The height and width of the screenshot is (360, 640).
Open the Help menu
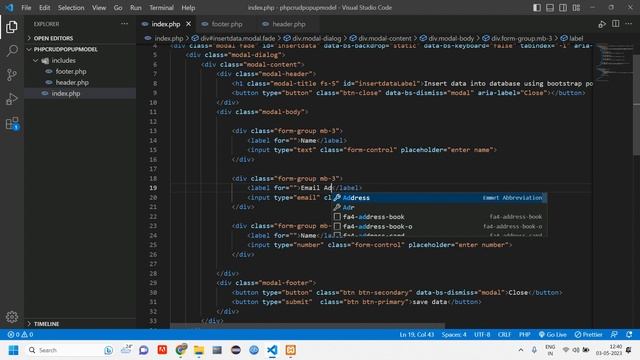pos(188,8)
